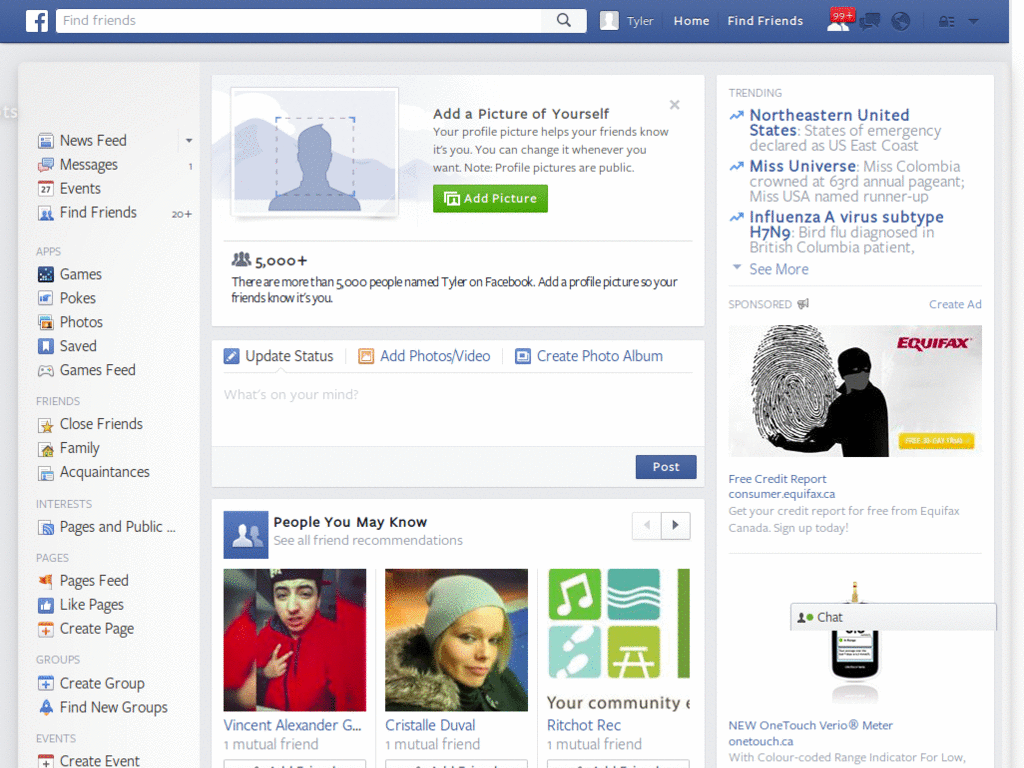Open Northeastern United States trending topic

coord(829,123)
